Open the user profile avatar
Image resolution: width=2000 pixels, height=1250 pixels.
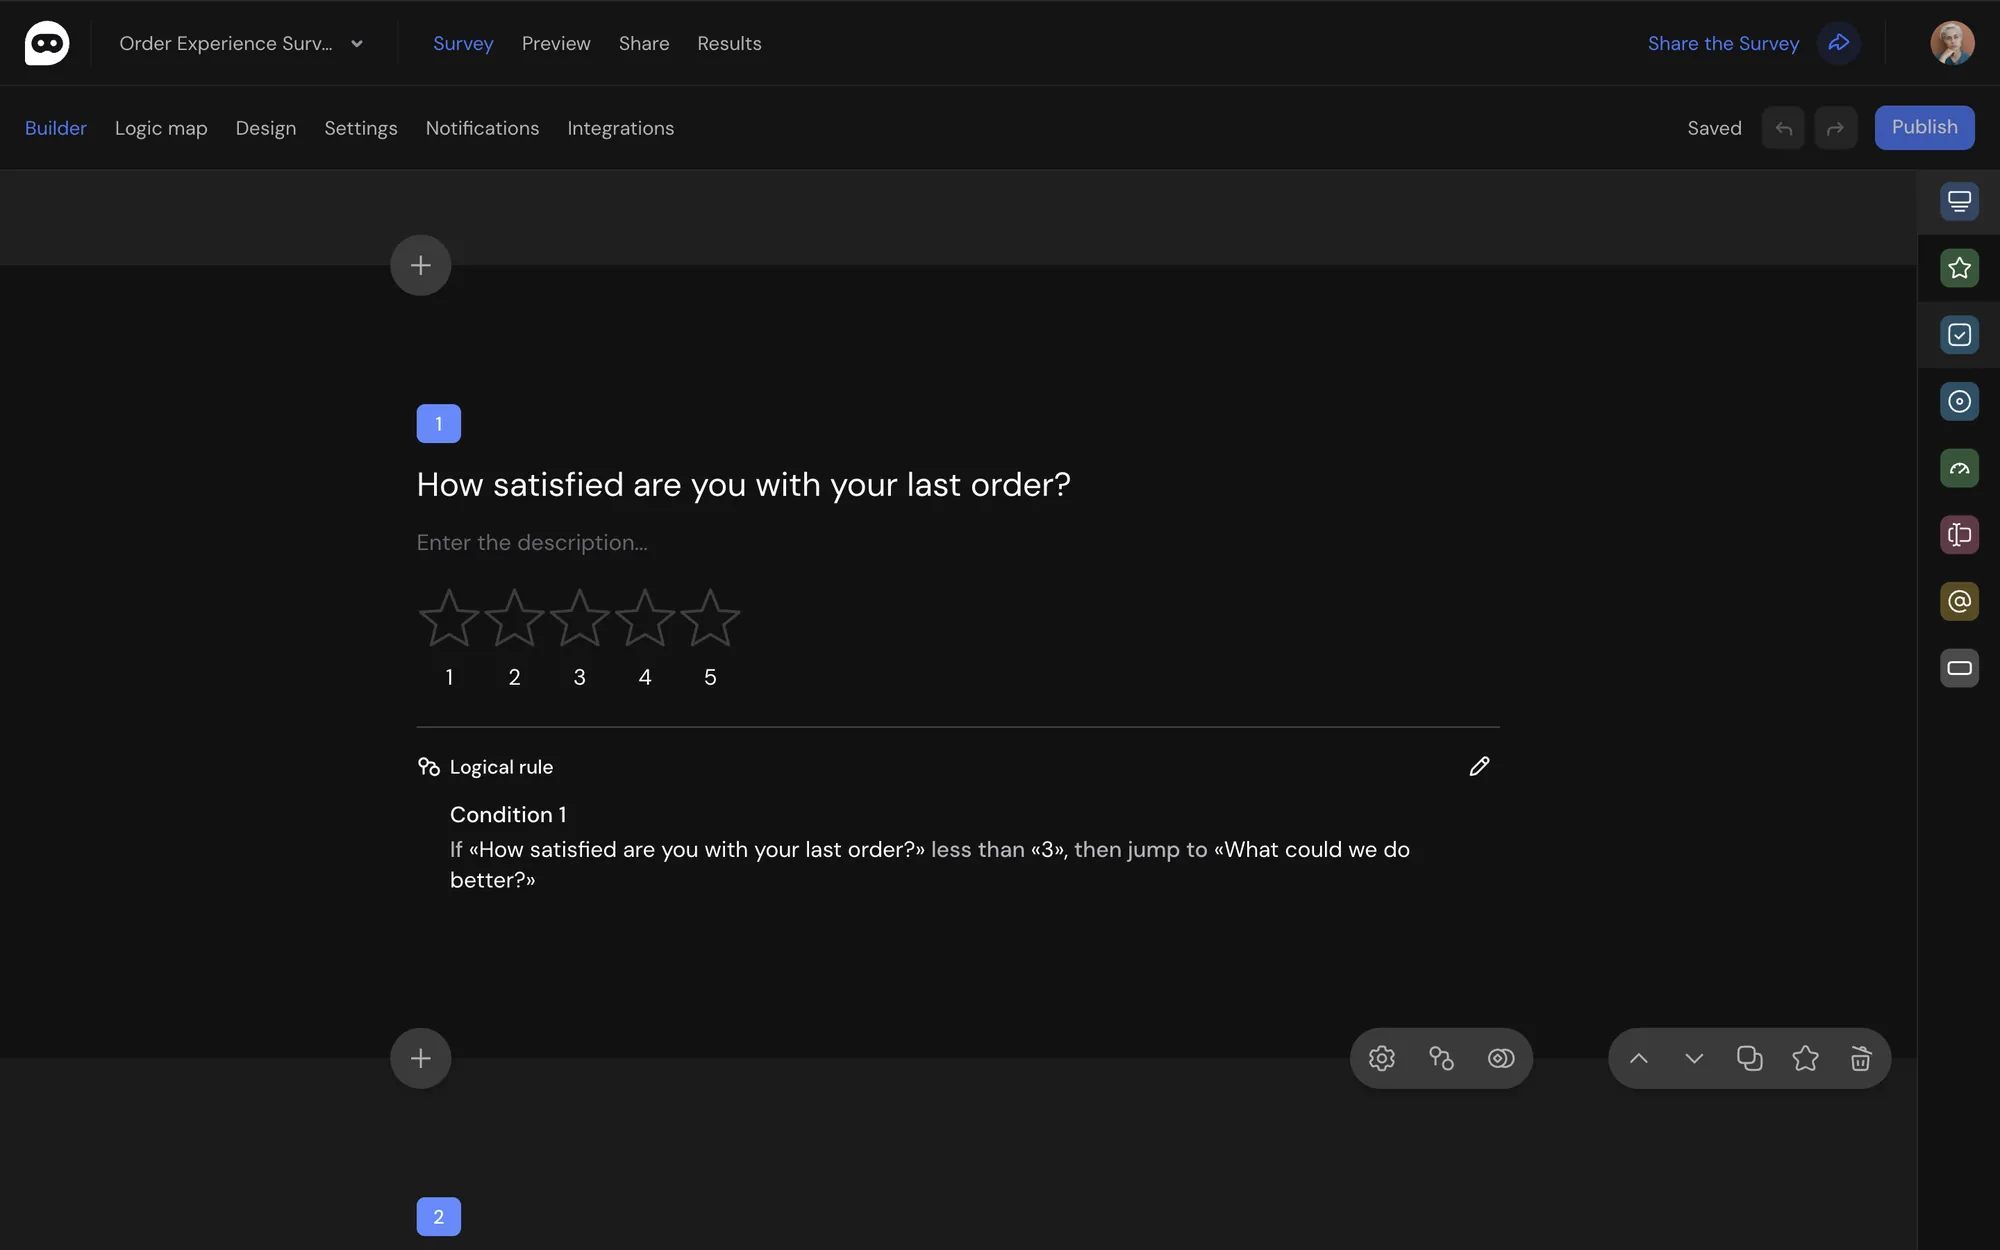tap(1952, 43)
